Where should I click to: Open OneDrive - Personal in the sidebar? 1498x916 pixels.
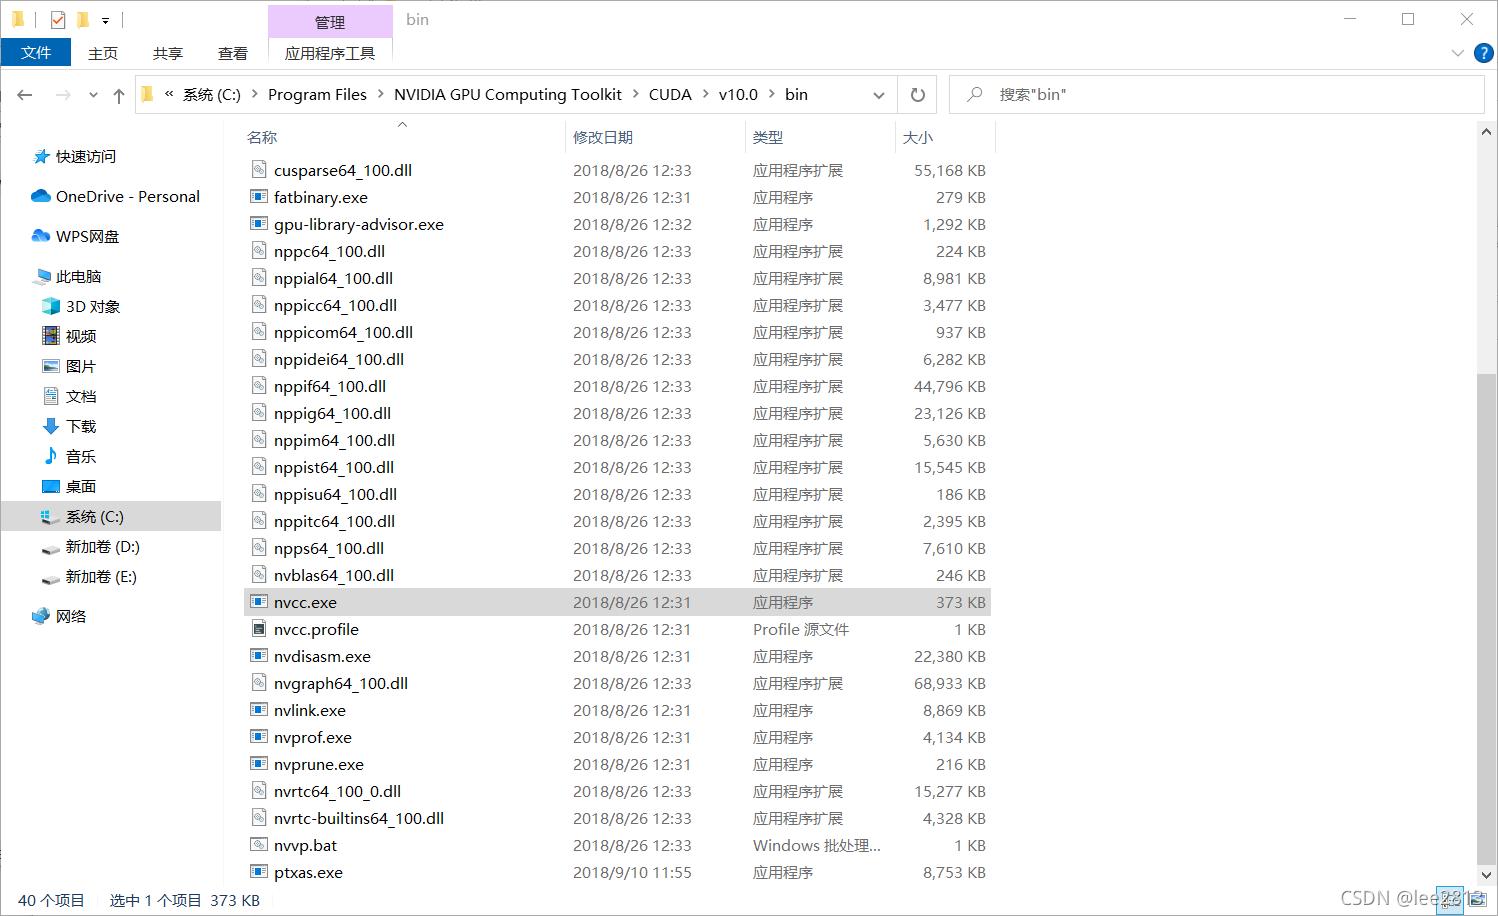coord(127,196)
